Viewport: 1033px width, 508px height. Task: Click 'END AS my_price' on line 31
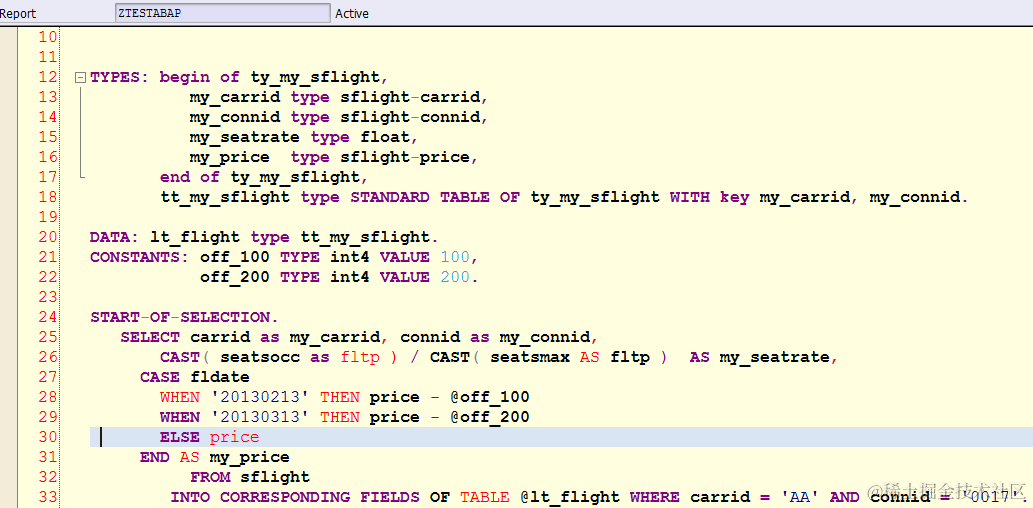[214, 457]
